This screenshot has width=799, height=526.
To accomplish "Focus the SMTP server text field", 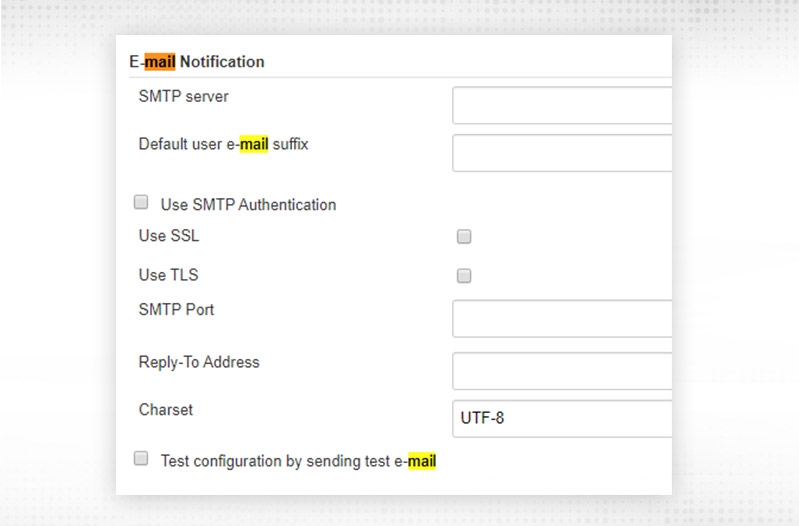I will (561, 105).
